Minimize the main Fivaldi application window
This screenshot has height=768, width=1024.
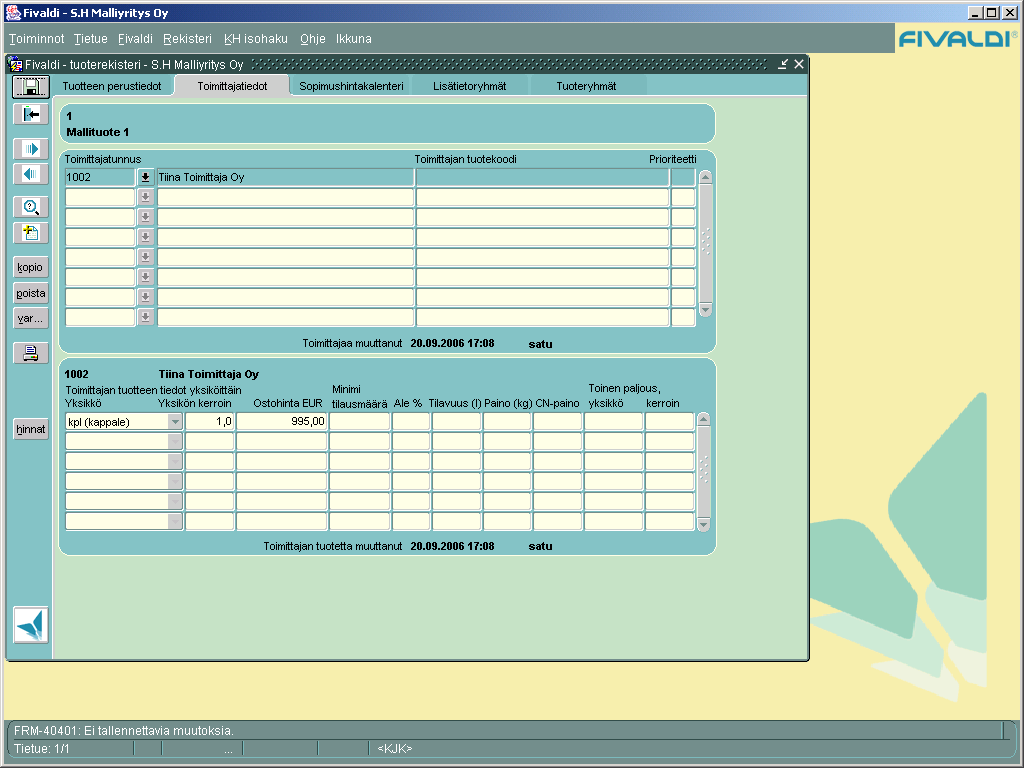[975, 12]
